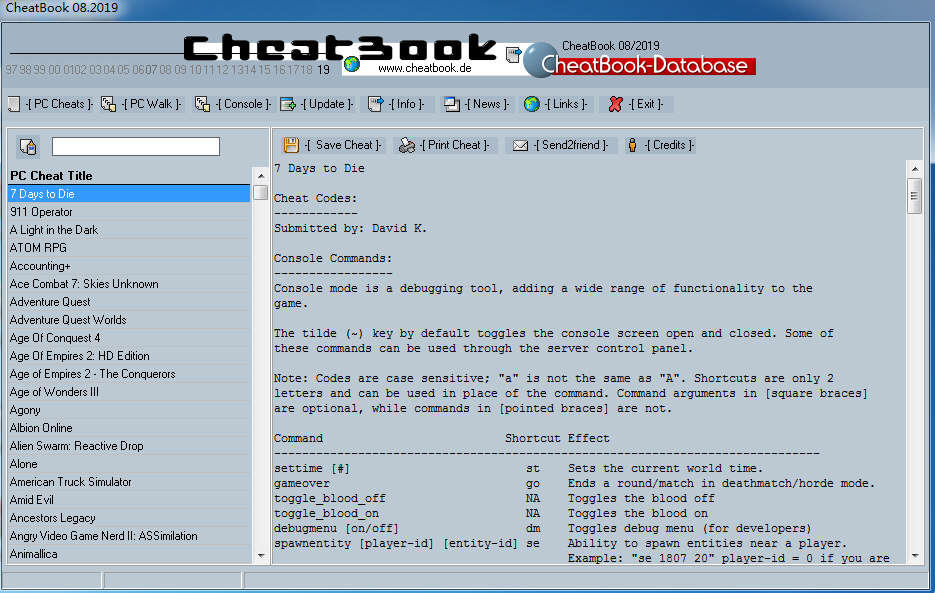Select '911 Operator' in list
Screen dimensions: 935x593
pyautogui.click(x=129, y=212)
